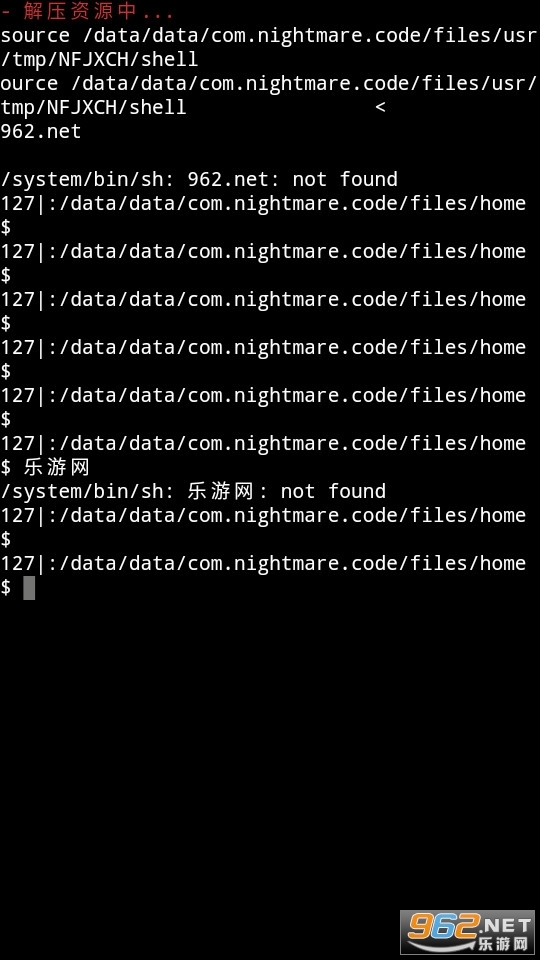
Task: Click the 127| path line directly above the cursor prompt
Action: click(x=263, y=563)
